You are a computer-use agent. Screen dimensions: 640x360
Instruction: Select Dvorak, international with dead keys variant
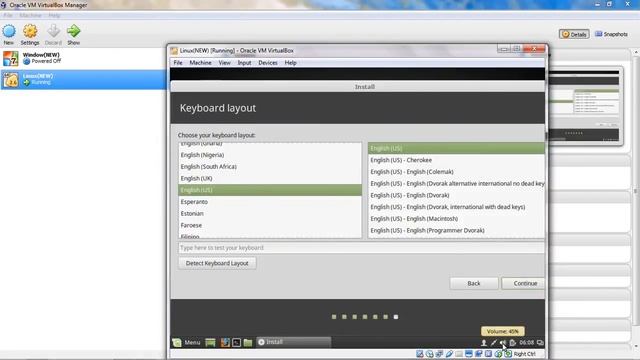click(x=456, y=207)
